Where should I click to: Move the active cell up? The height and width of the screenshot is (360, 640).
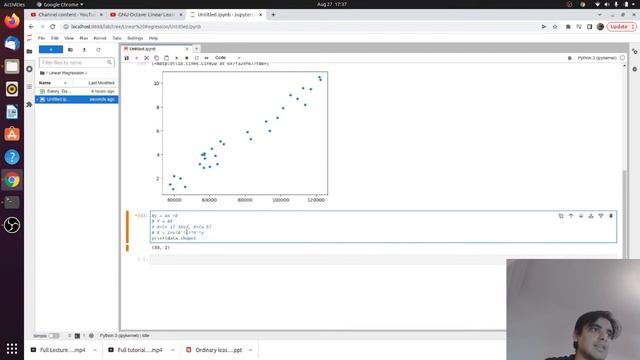point(571,216)
